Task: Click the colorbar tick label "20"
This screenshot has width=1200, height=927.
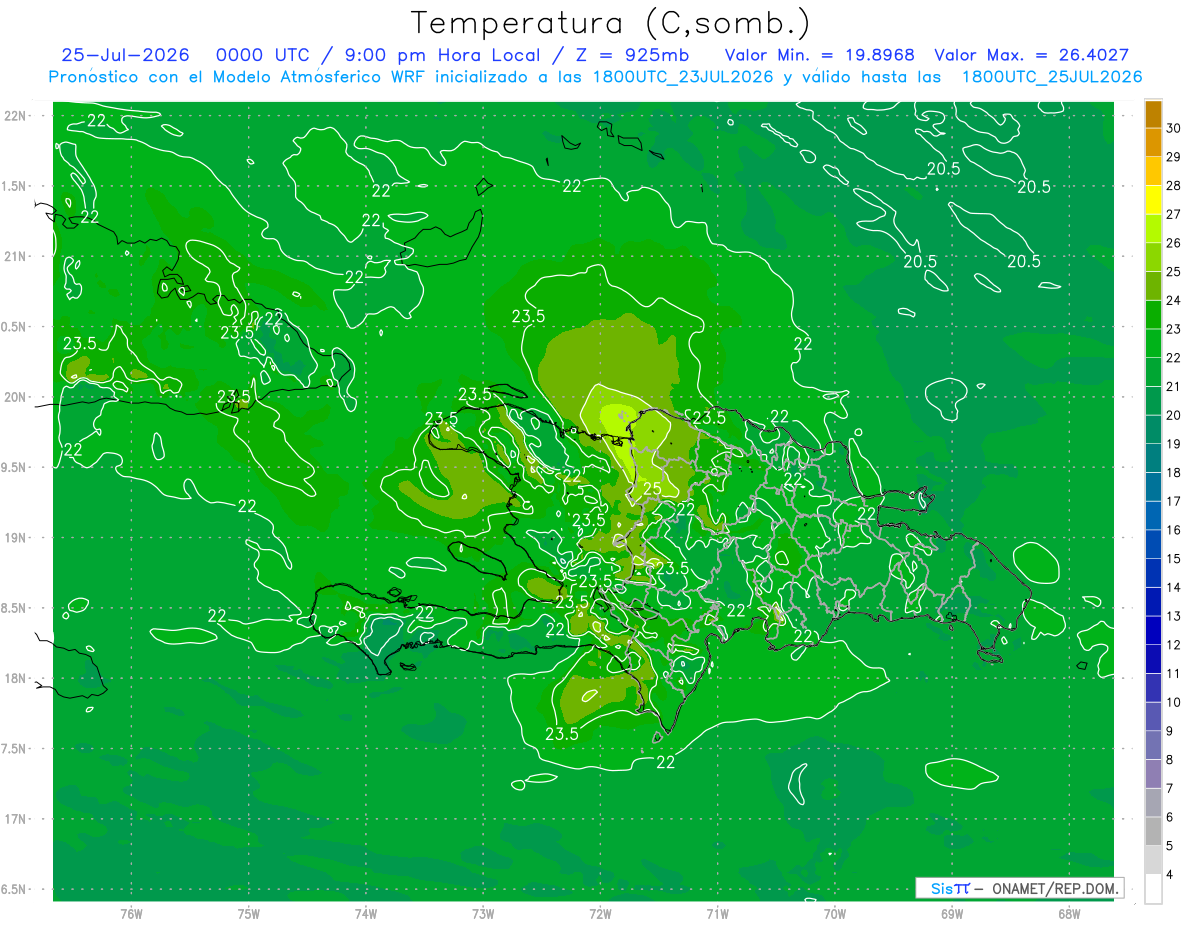Action: pos(1174,415)
